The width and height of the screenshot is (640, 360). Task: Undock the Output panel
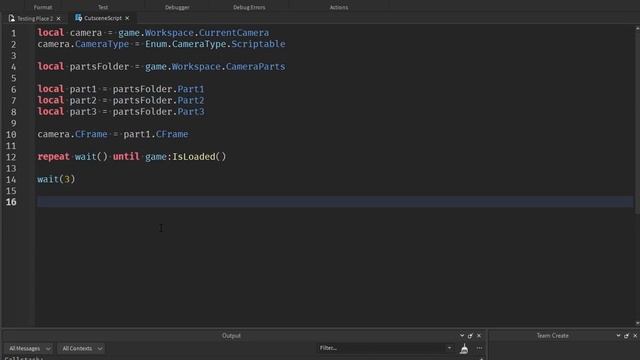click(x=470, y=336)
